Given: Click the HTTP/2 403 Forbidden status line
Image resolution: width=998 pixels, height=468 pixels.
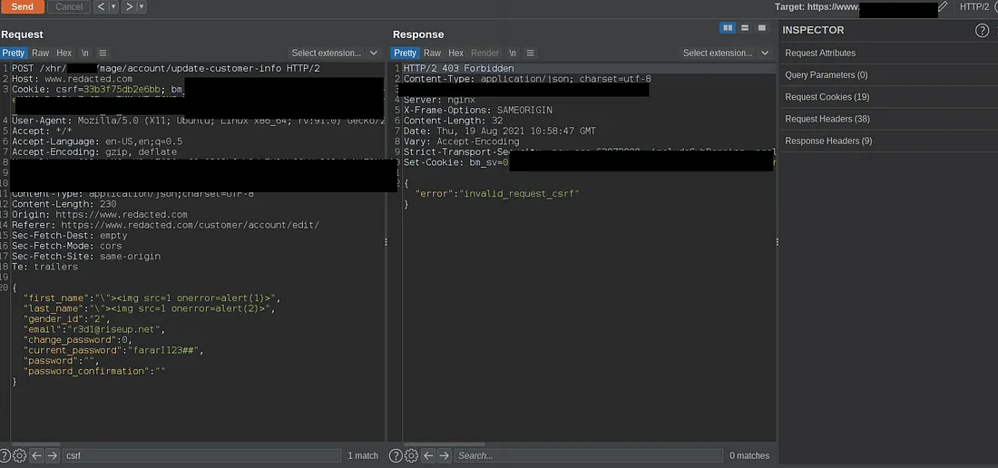Looking at the screenshot, I should point(458,68).
